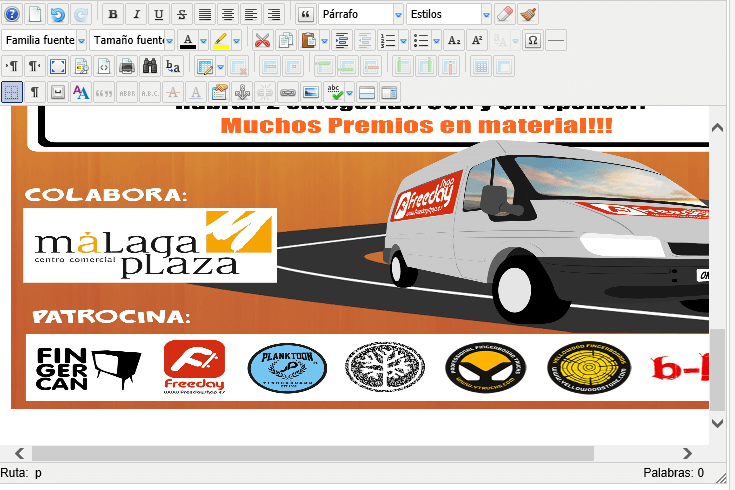Viewport: 735px width, 490px height.
Task: Apply the black text color
Action: coord(188,40)
